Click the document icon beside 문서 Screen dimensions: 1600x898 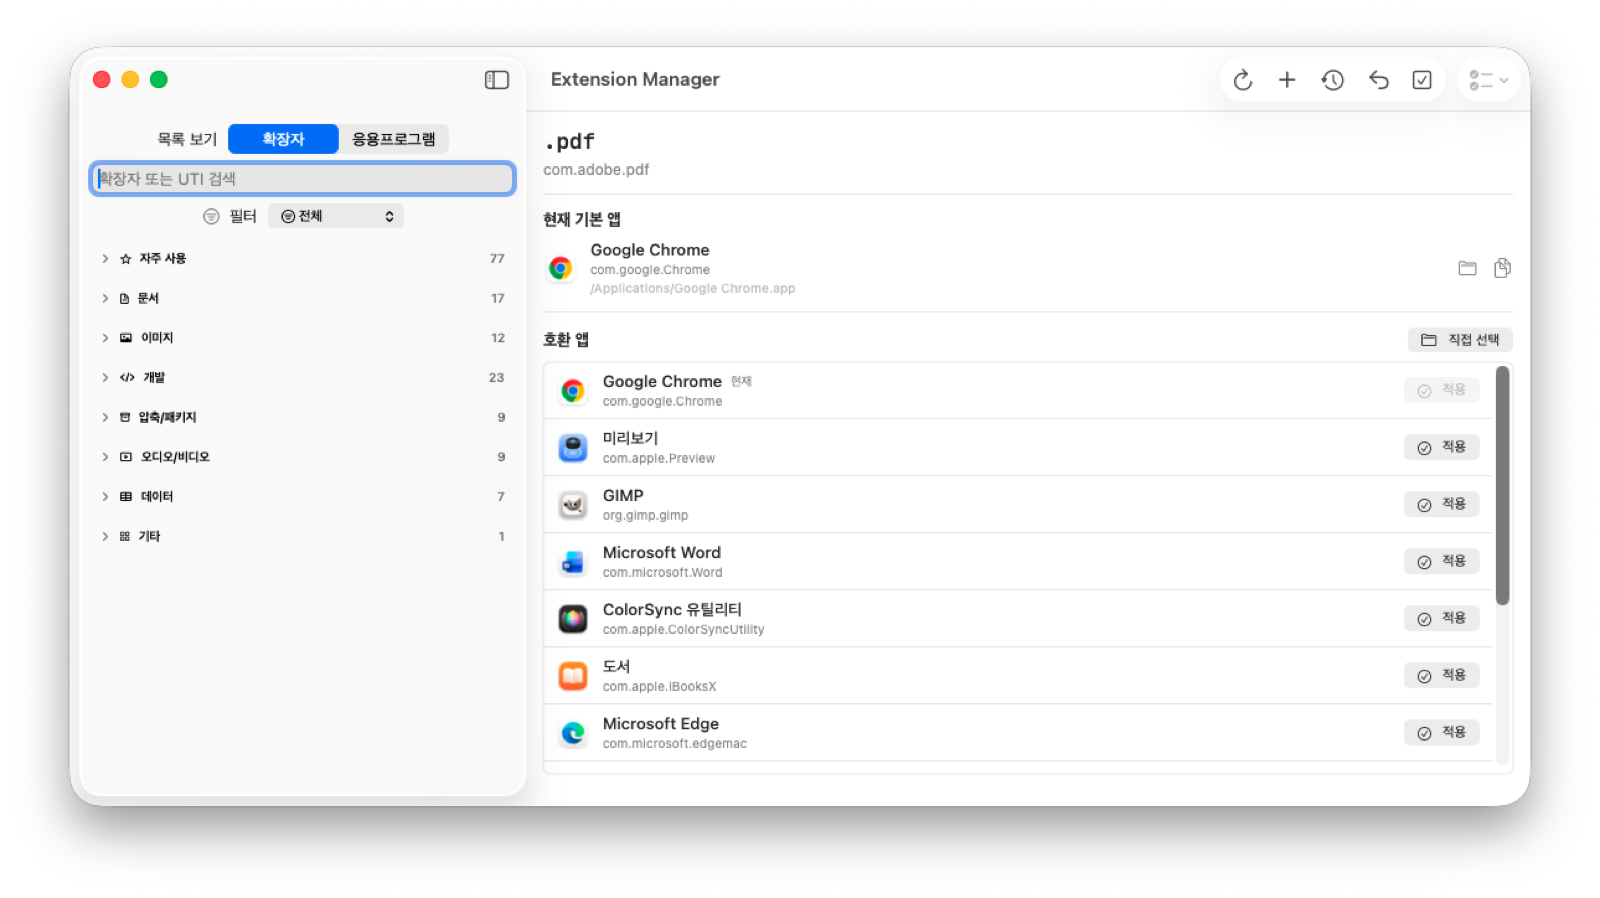pos(125,298)
